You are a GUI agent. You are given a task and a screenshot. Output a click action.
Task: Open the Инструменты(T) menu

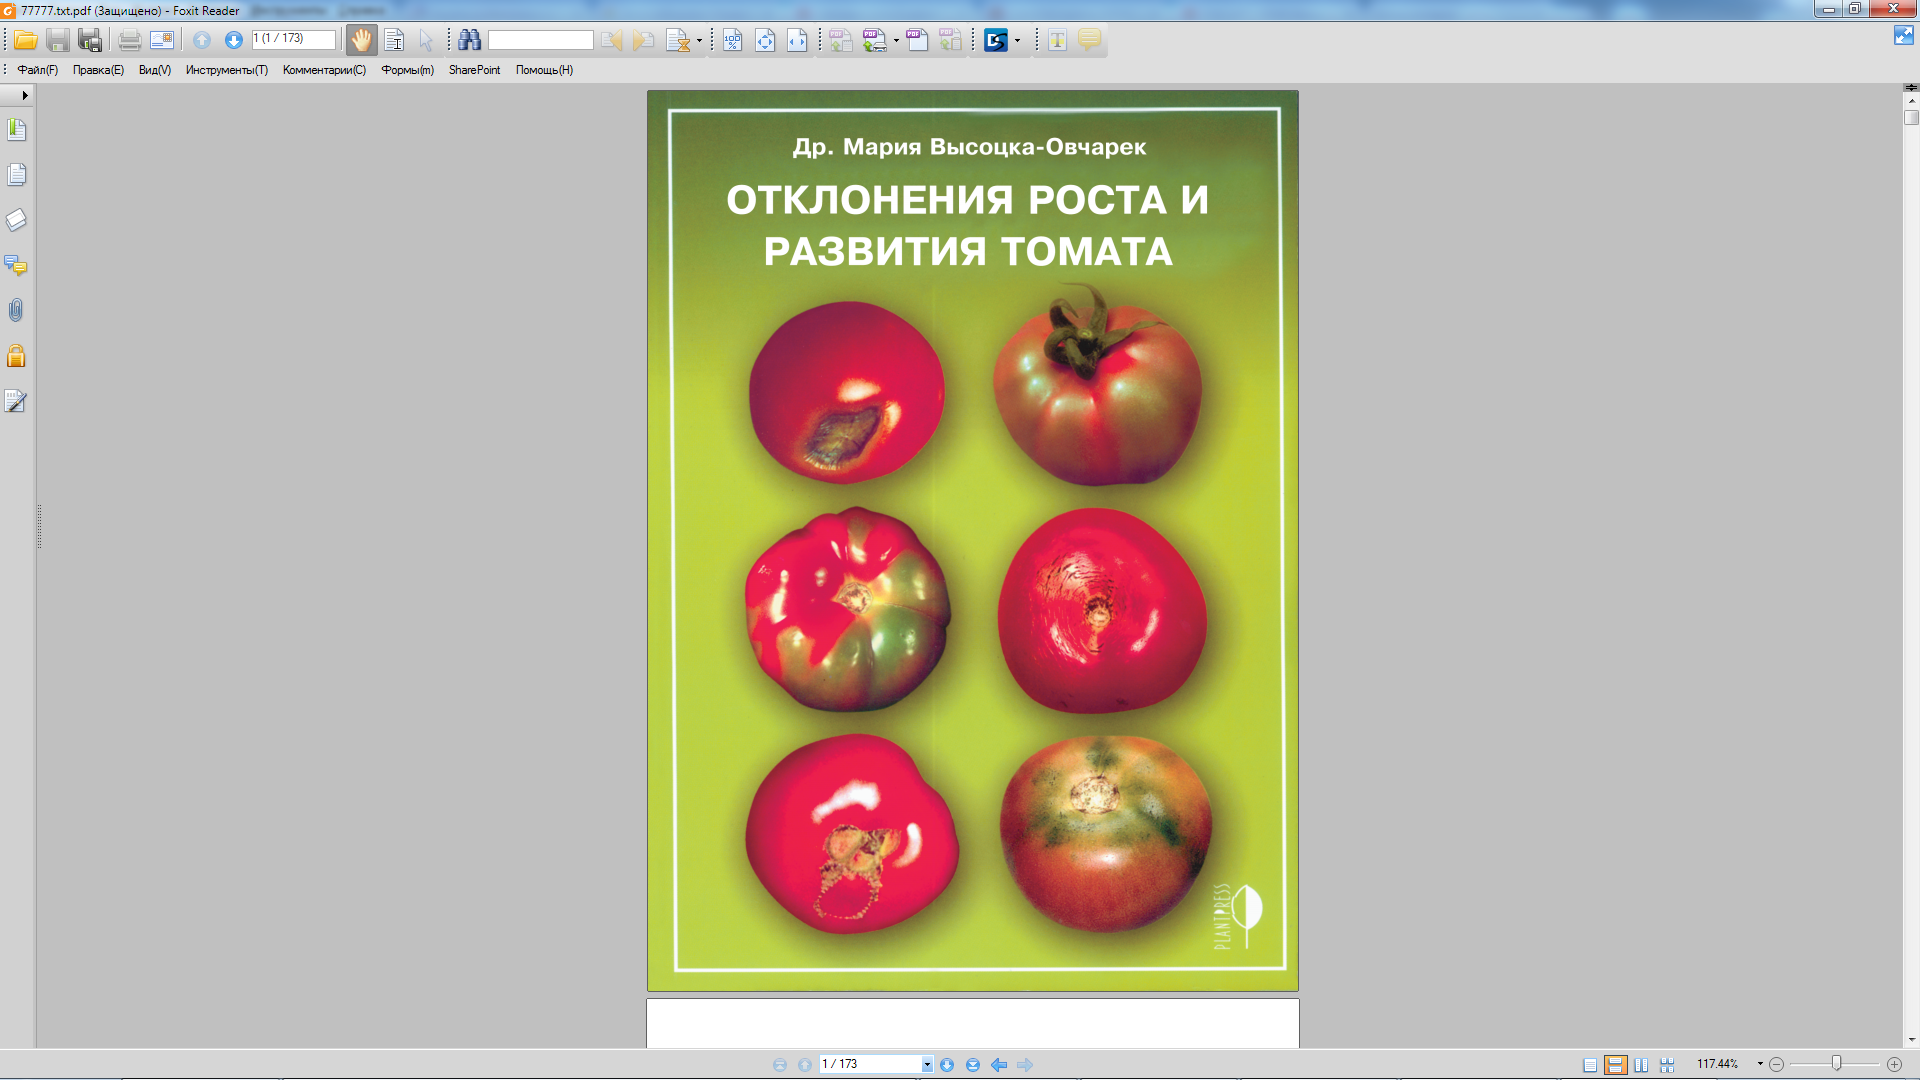click(x=226, y=70)
